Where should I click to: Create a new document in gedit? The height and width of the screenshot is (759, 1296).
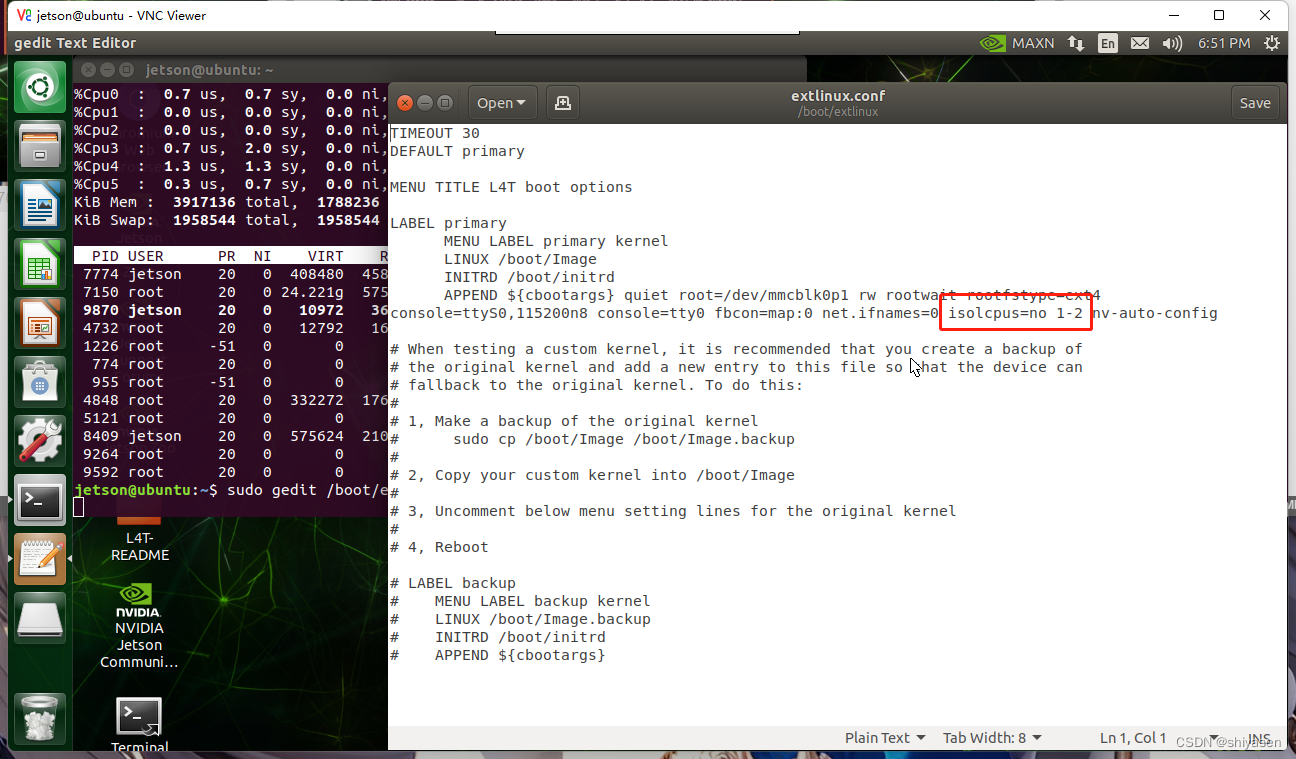point(562,102)
